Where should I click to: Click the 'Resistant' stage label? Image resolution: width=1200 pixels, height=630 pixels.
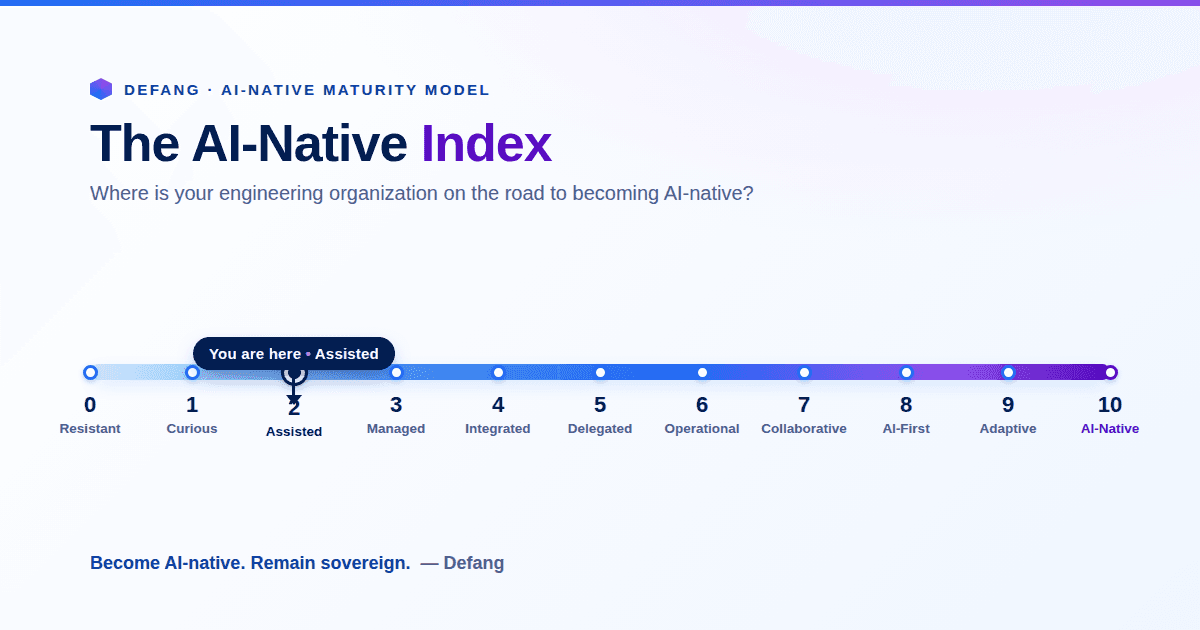(x=90, y=428)
